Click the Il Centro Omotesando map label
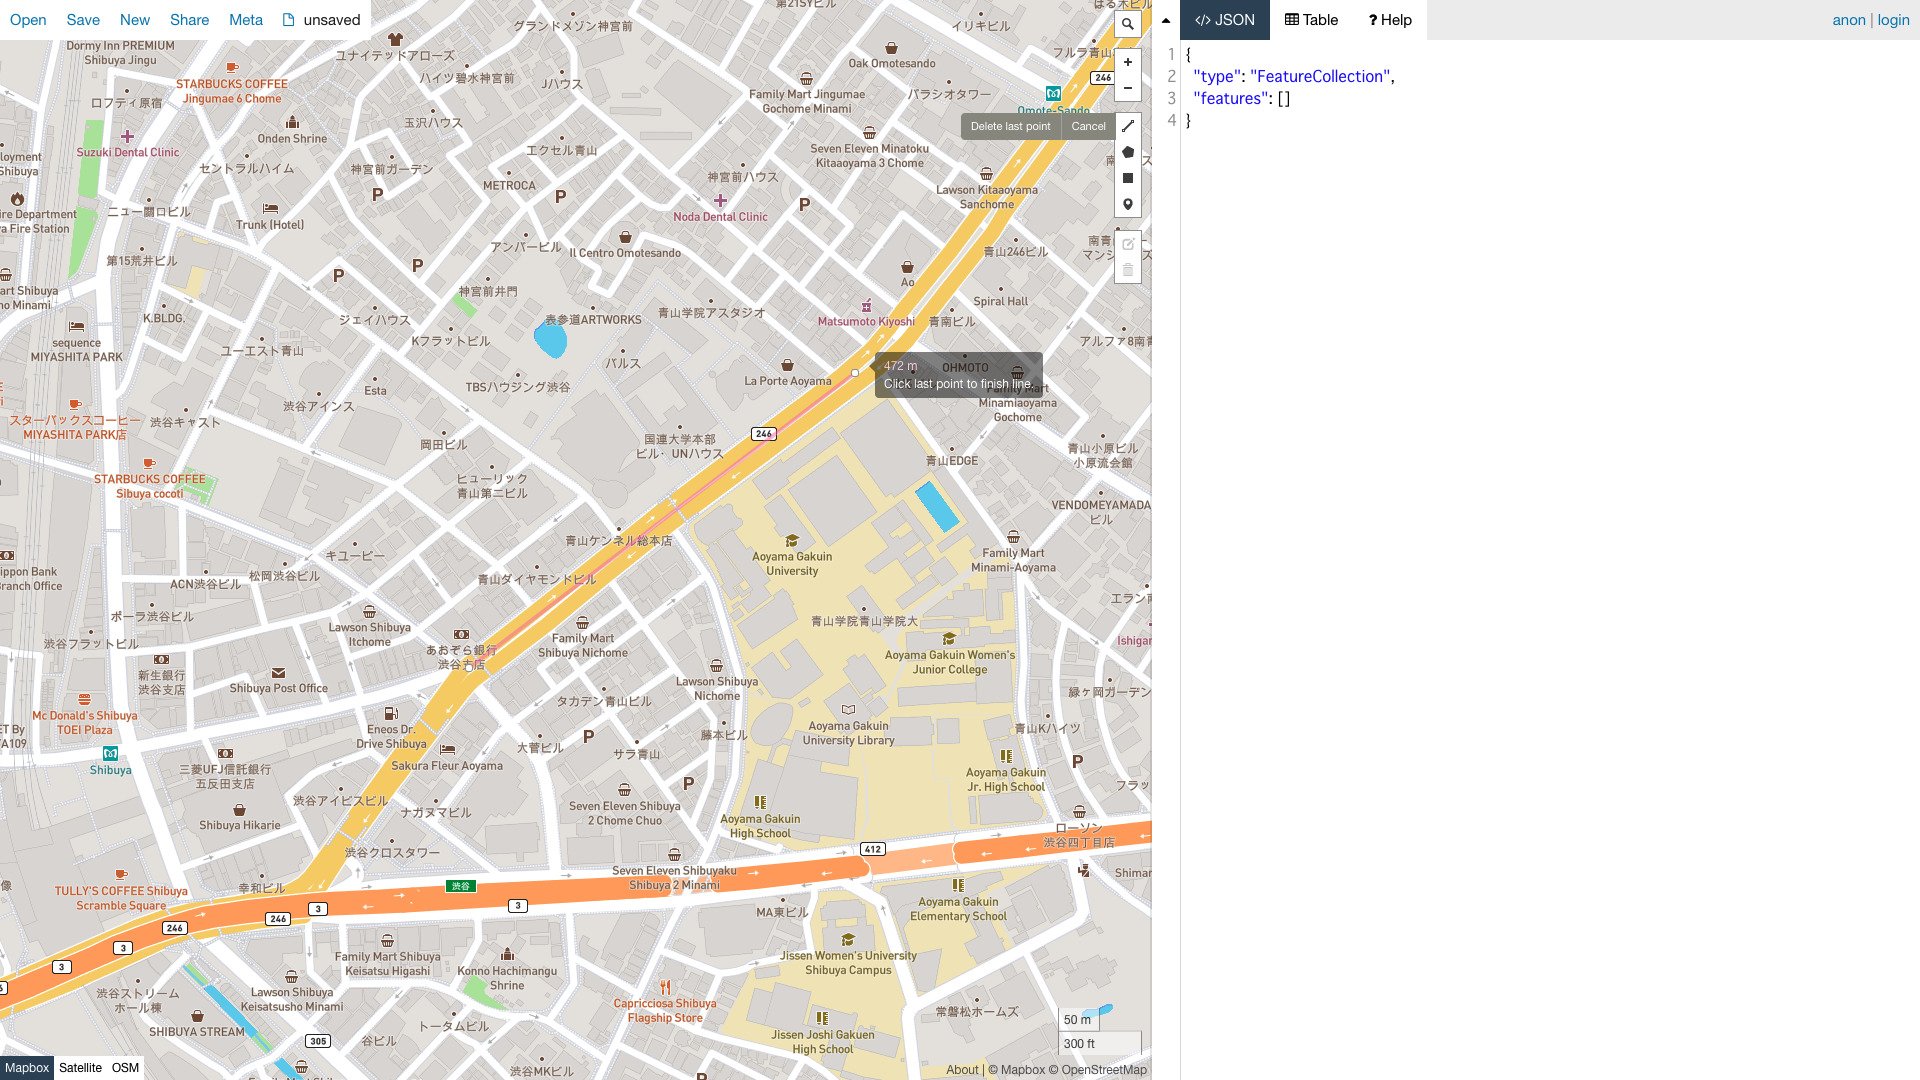This screenshot has width=1920, height=1080. coord(625,253)
